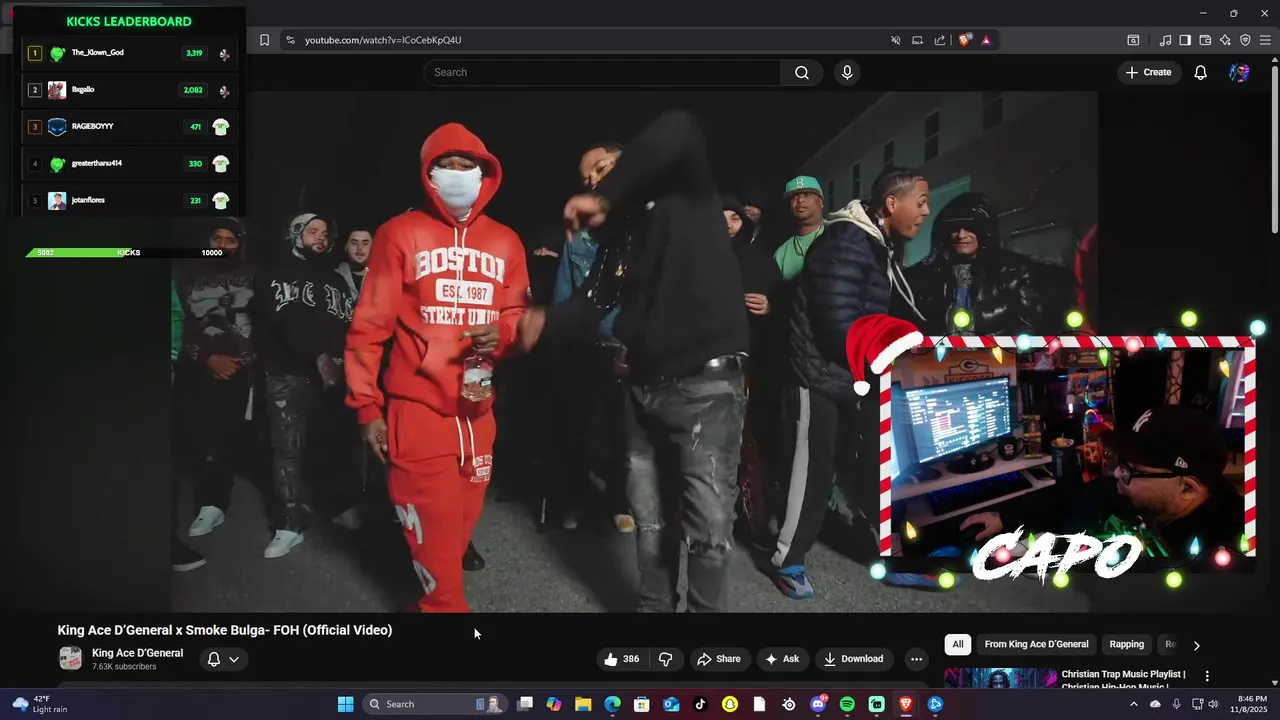
Task: Open the tab search icon in browser toolbar
Action: 1133,40
